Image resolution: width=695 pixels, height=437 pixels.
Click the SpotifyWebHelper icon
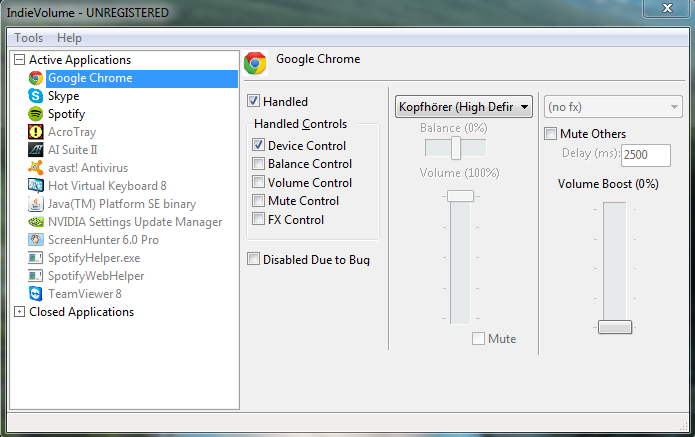point(35,276)
